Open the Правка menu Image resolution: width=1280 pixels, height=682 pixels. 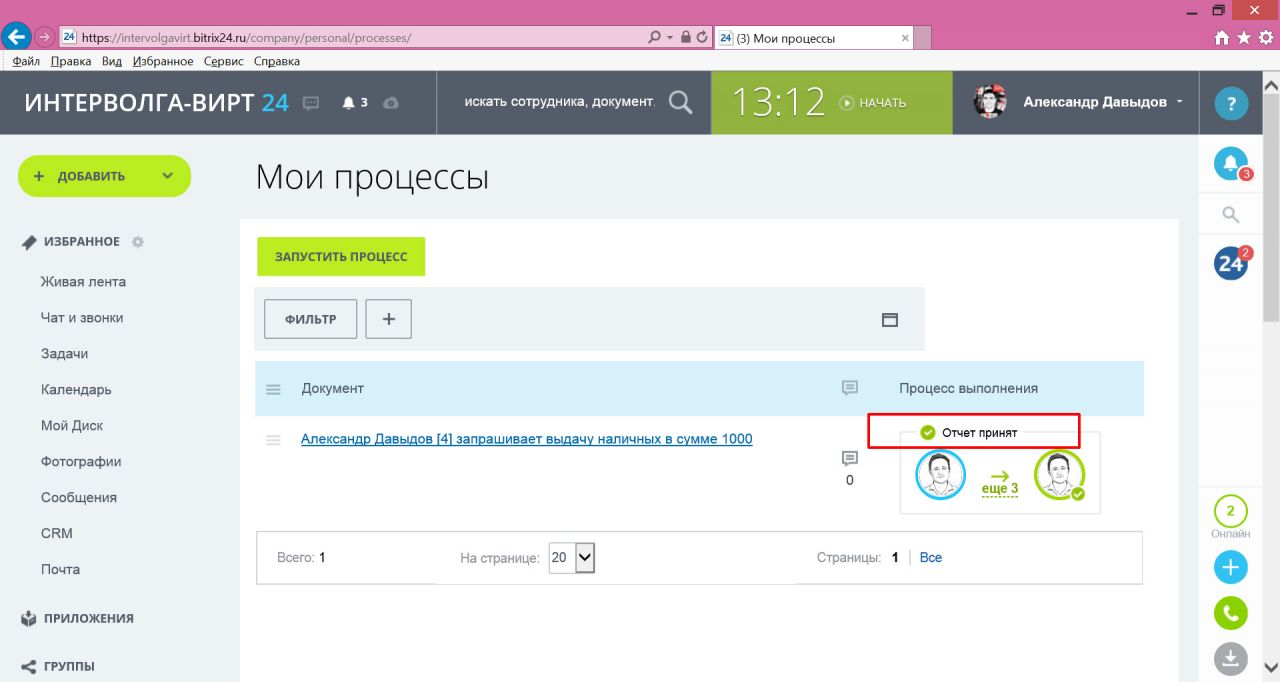point(71,61)
